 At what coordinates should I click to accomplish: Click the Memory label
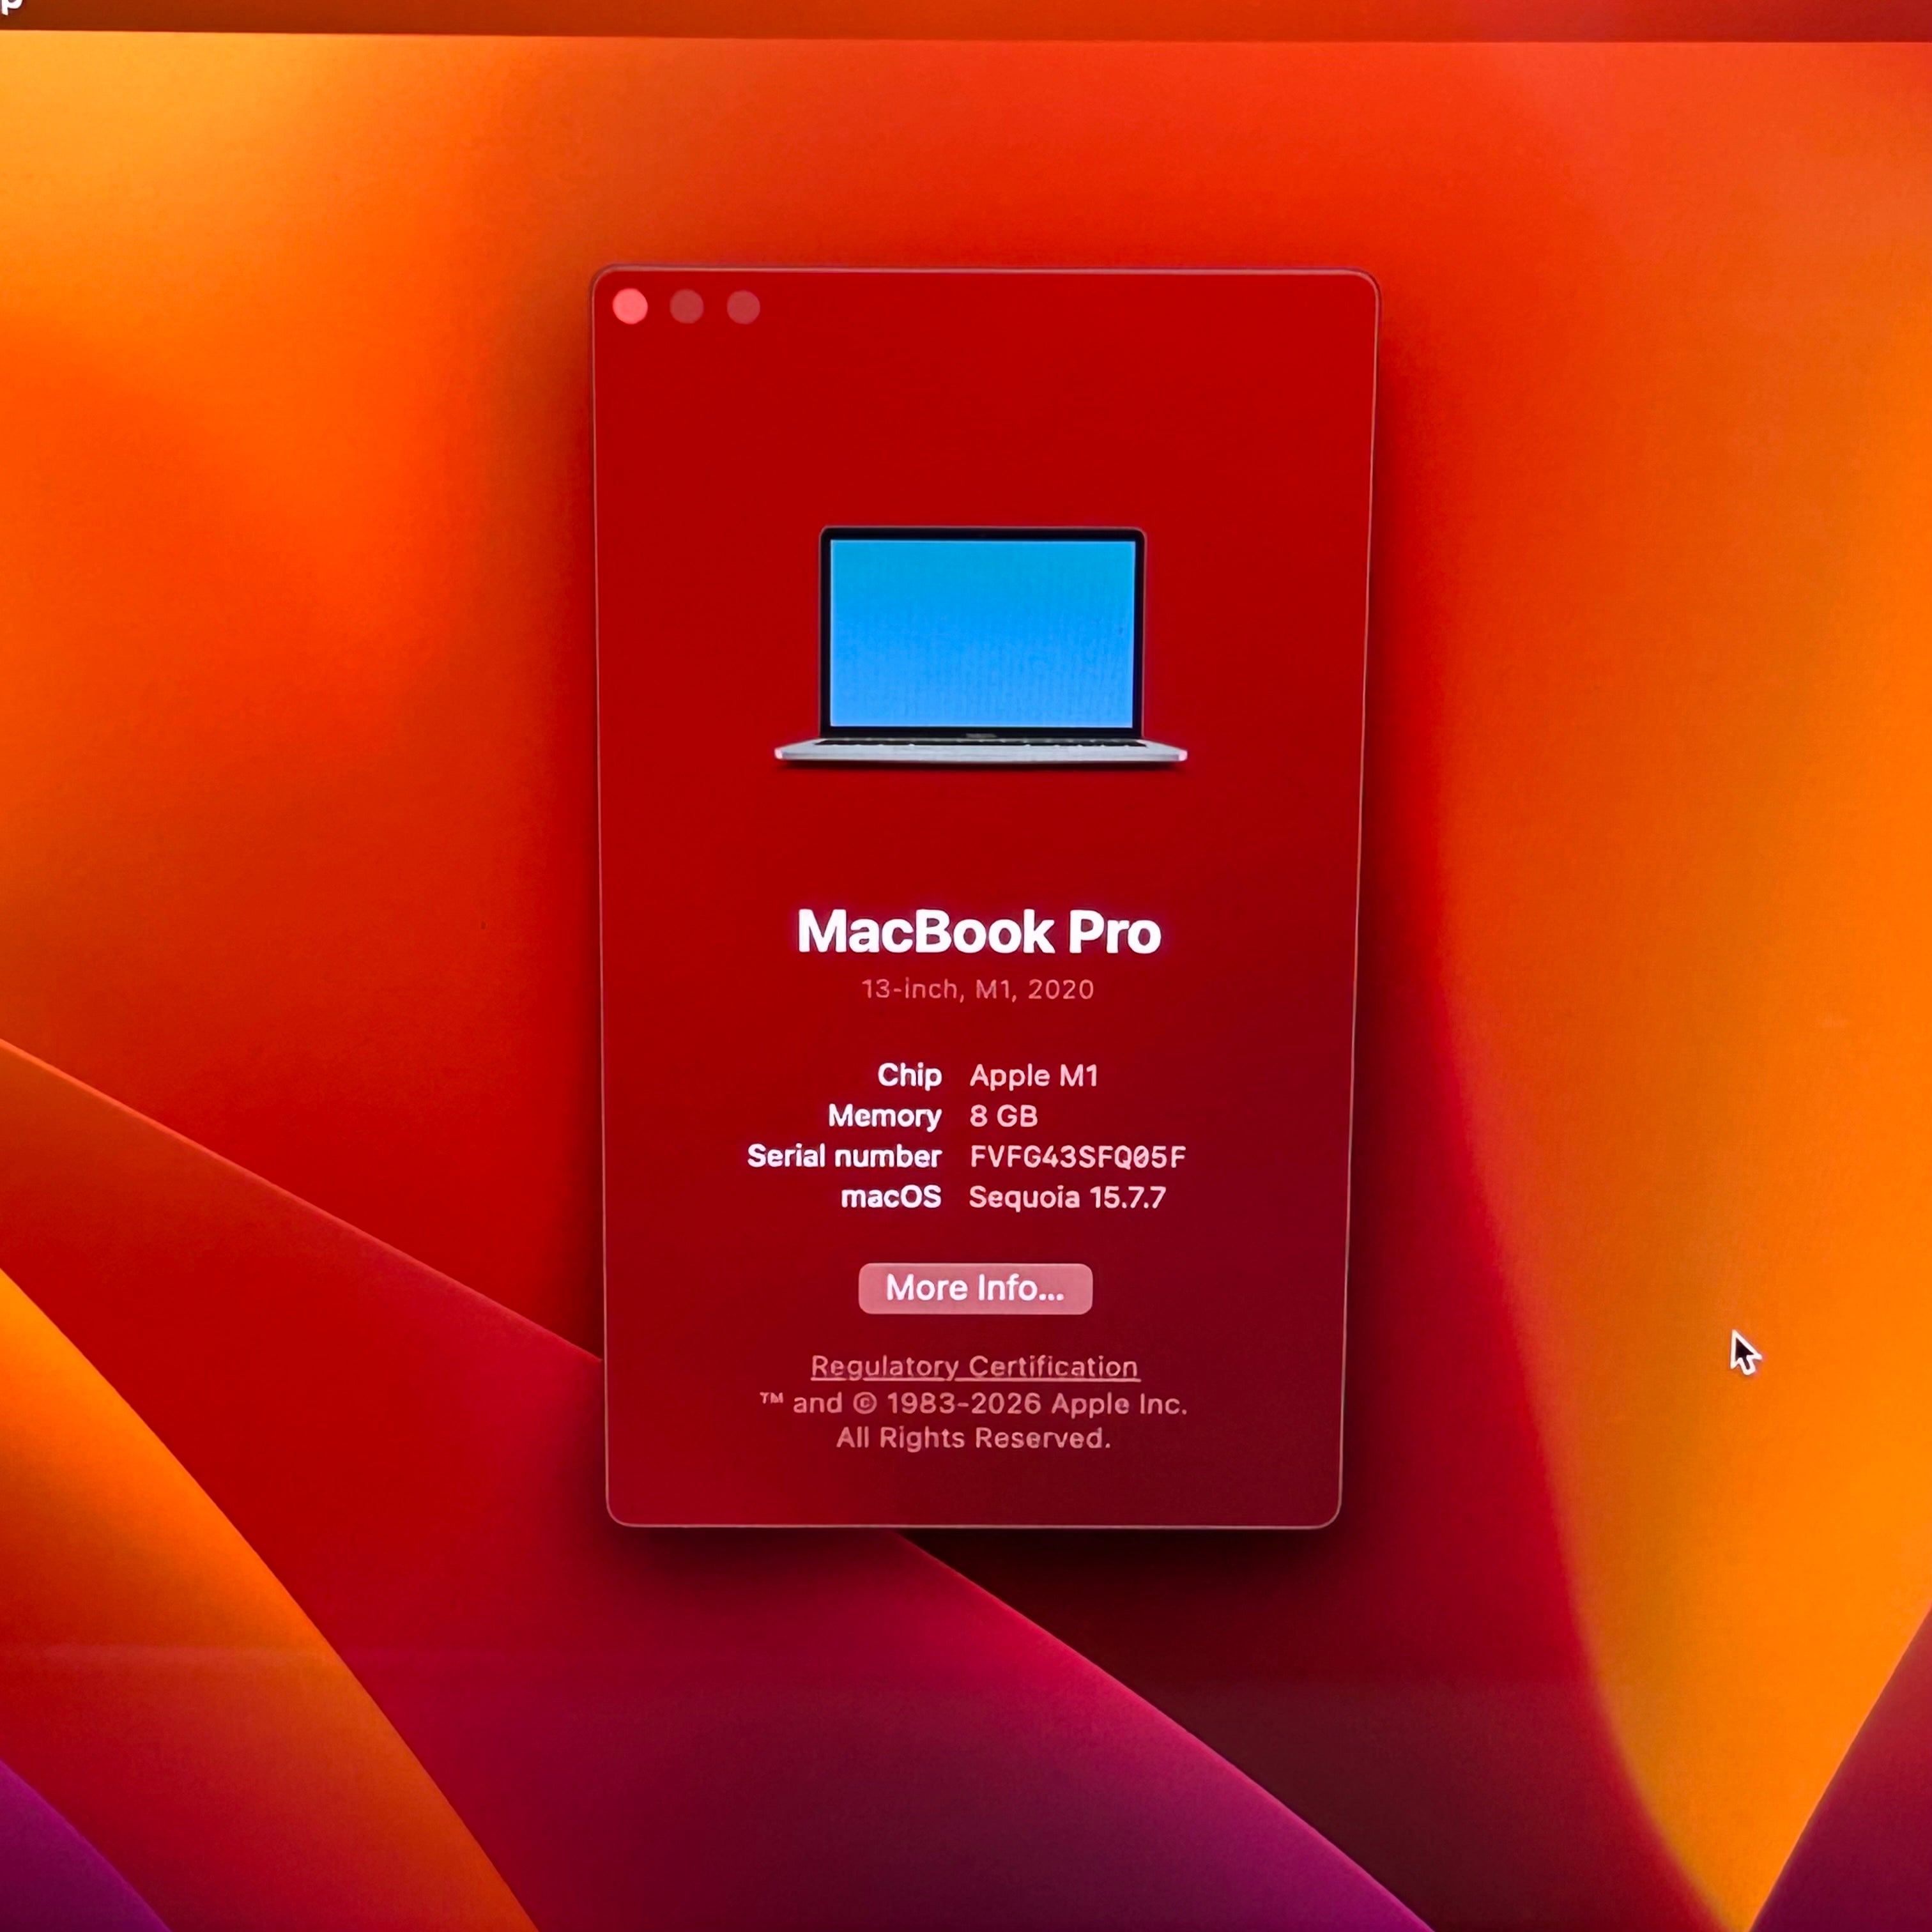coord(884,1116)
